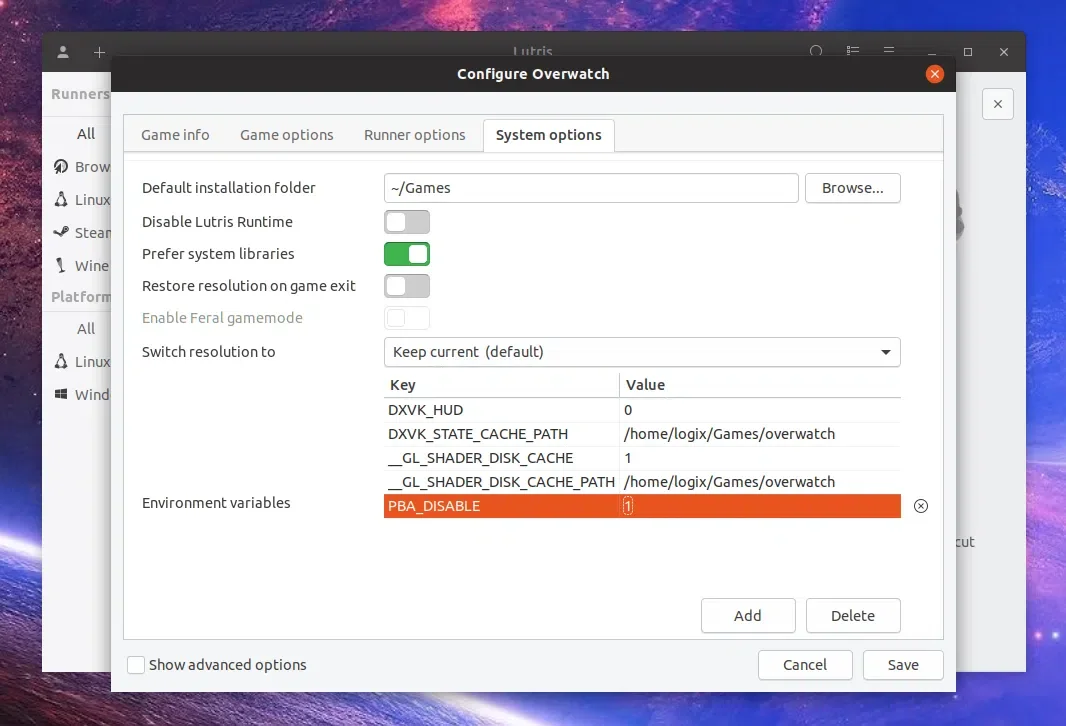Select the PBA_DISABLE key cell
Image resolution: width=1066 pixels, height=726 pixels.
coord(502,506)
